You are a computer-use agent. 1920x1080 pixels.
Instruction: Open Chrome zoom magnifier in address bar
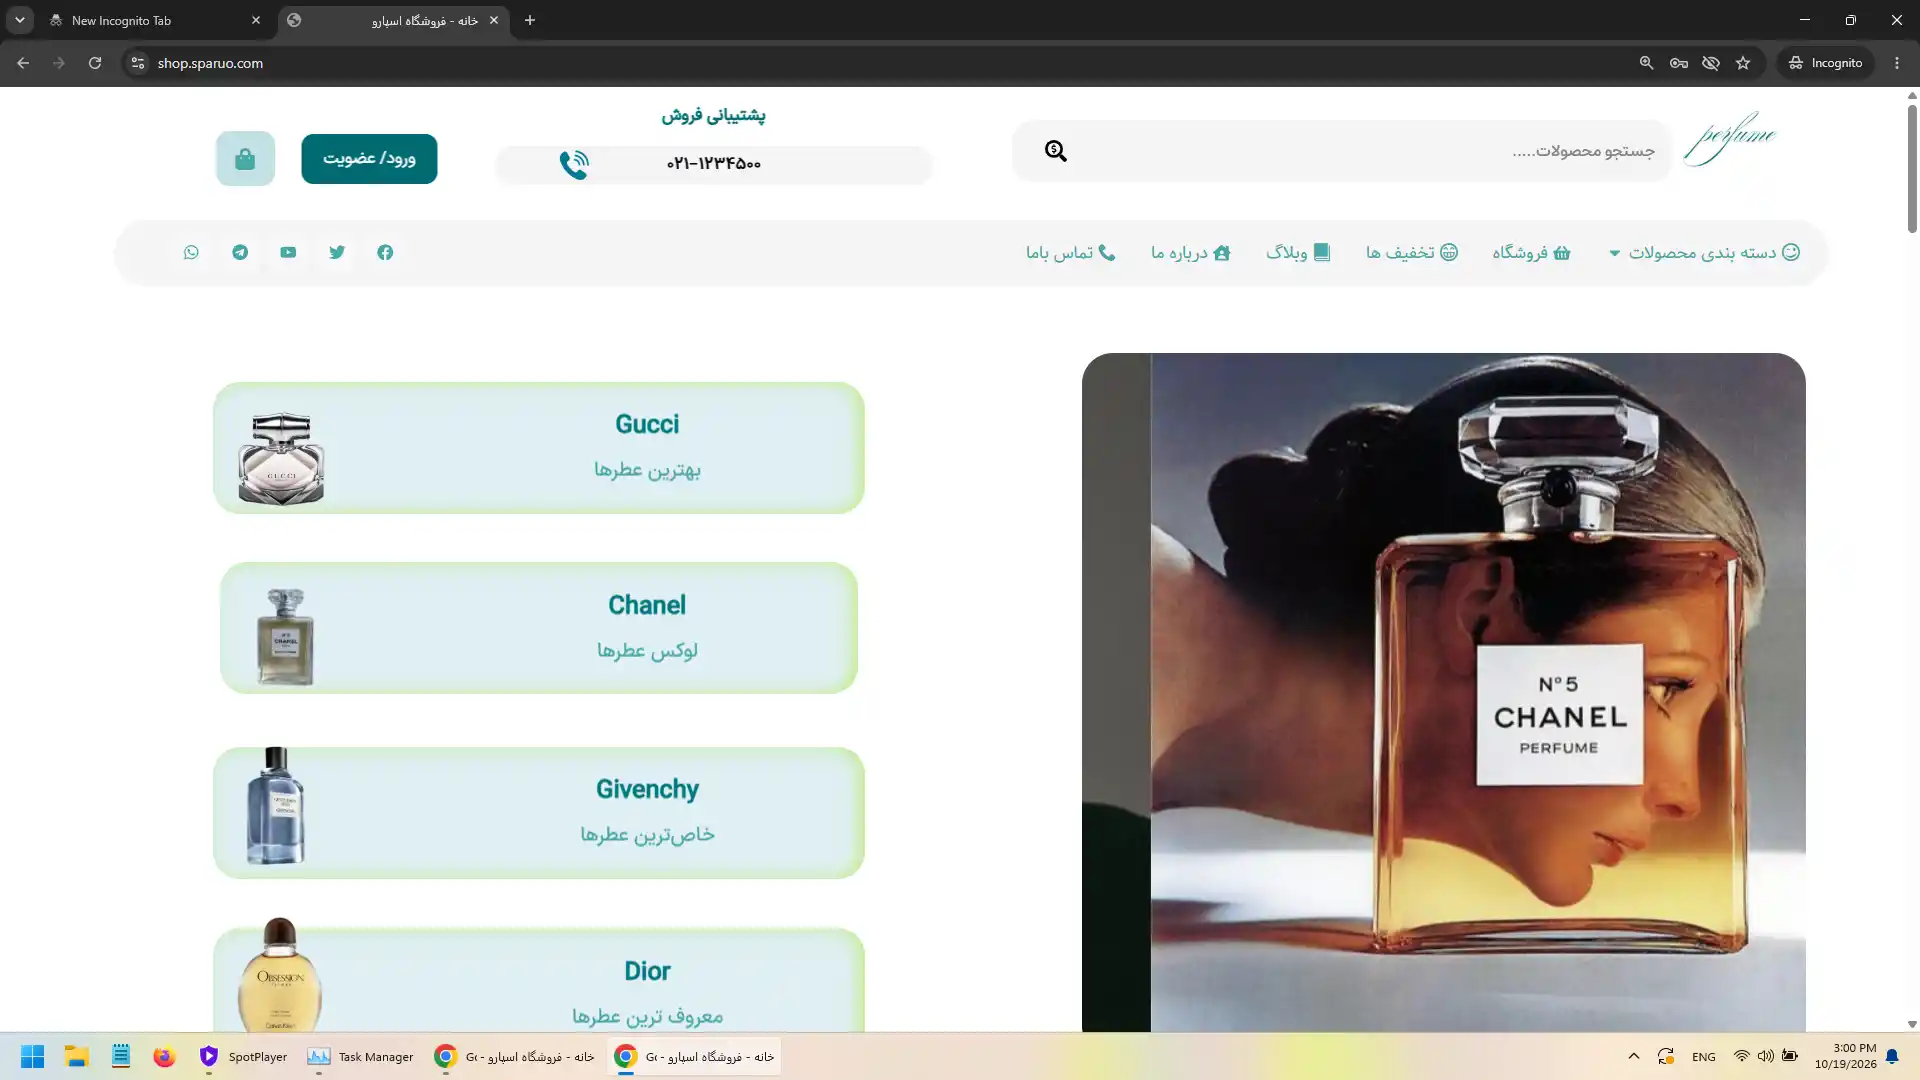(x=1646, y=63)
